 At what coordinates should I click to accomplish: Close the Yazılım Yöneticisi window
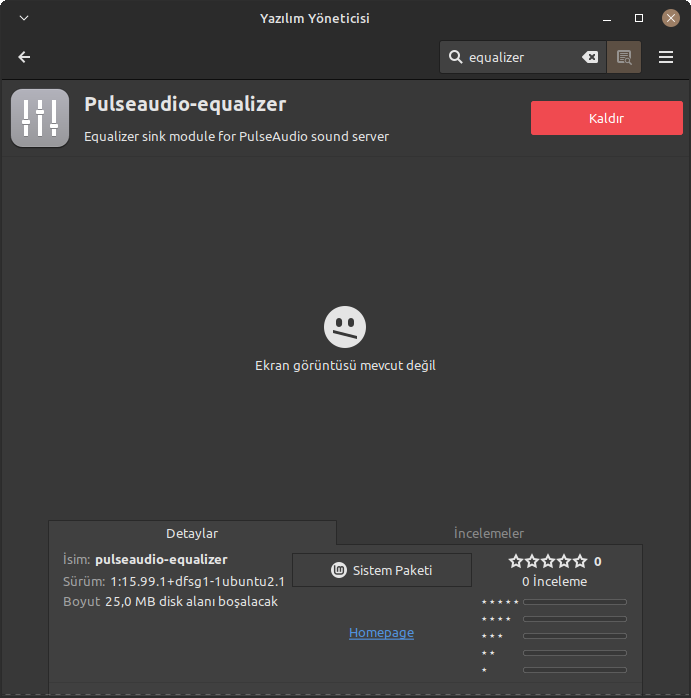(671, 18)
